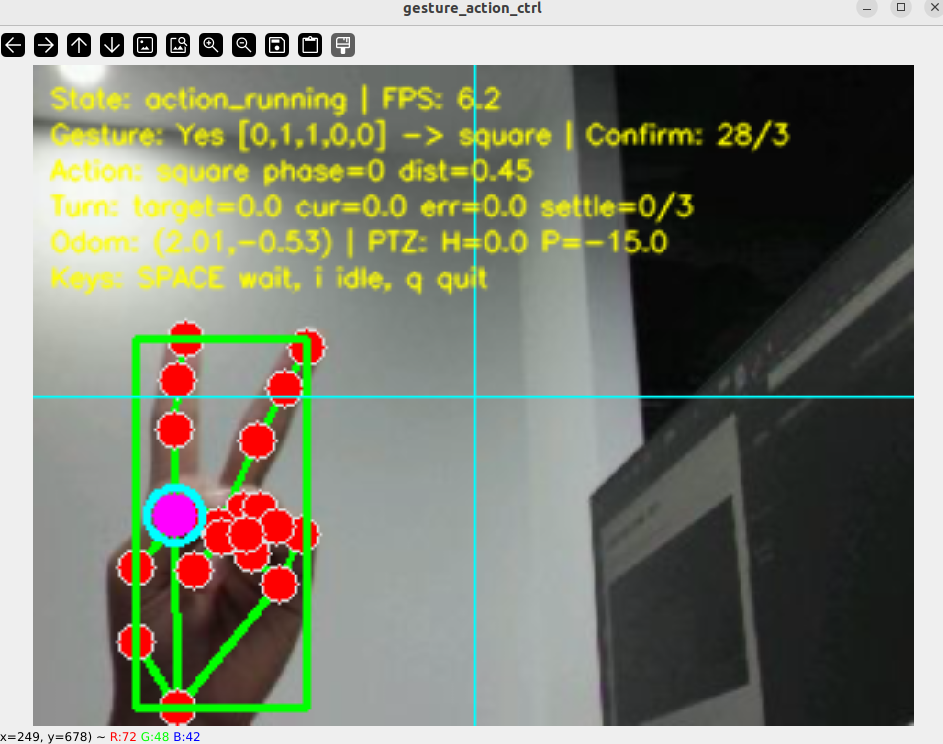Reset zoom to original image size

(x=145, y=45)
